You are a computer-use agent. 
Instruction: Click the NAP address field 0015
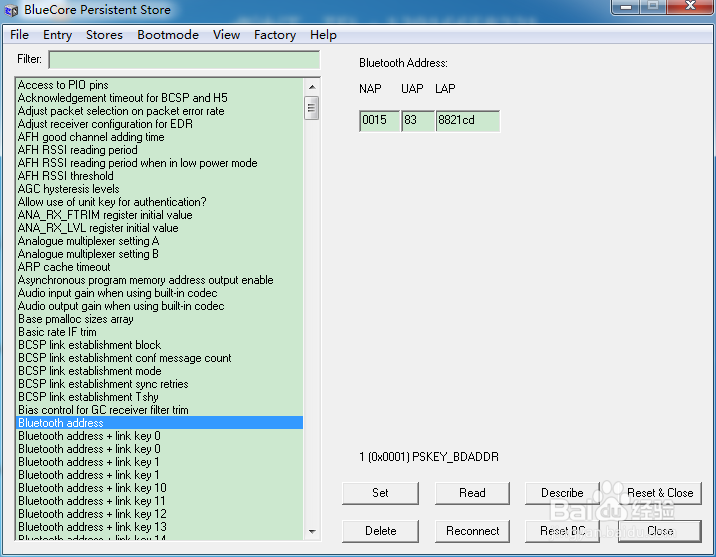click(379, 121)
